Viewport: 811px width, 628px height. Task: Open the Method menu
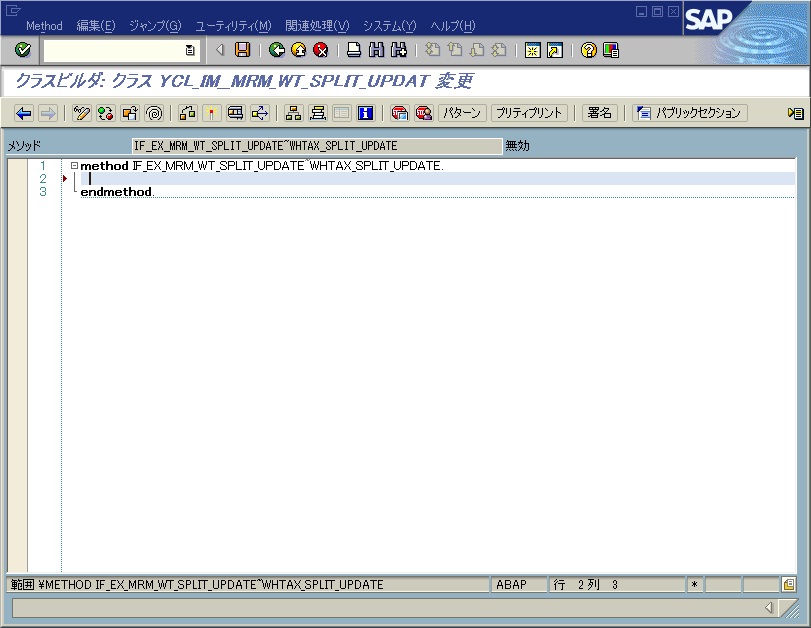[44, 25]
